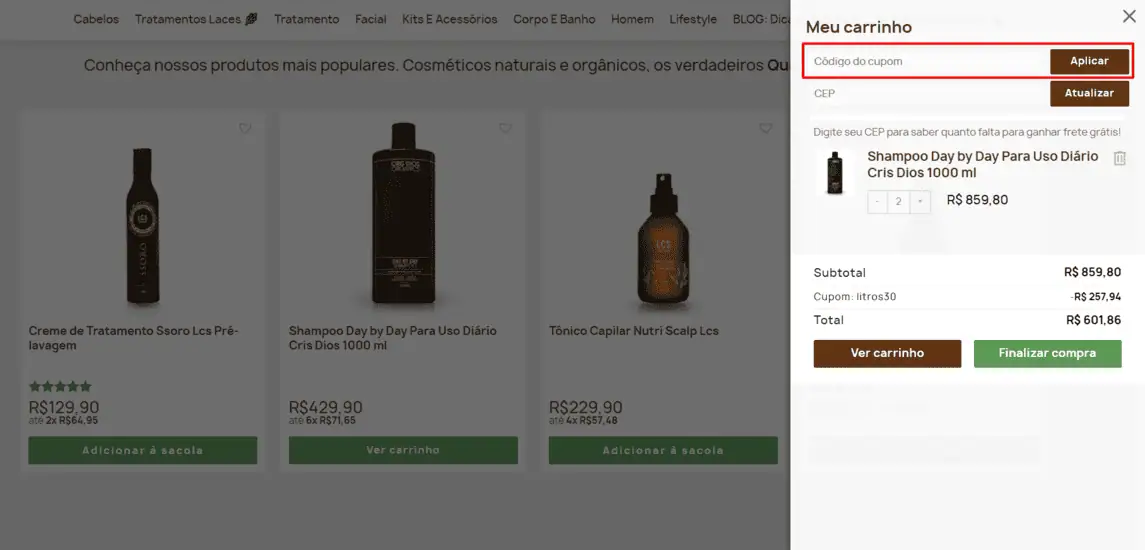Apply the coupon with Aplicar button
The image size is (1145, 550).
[x=1090, y=61]
